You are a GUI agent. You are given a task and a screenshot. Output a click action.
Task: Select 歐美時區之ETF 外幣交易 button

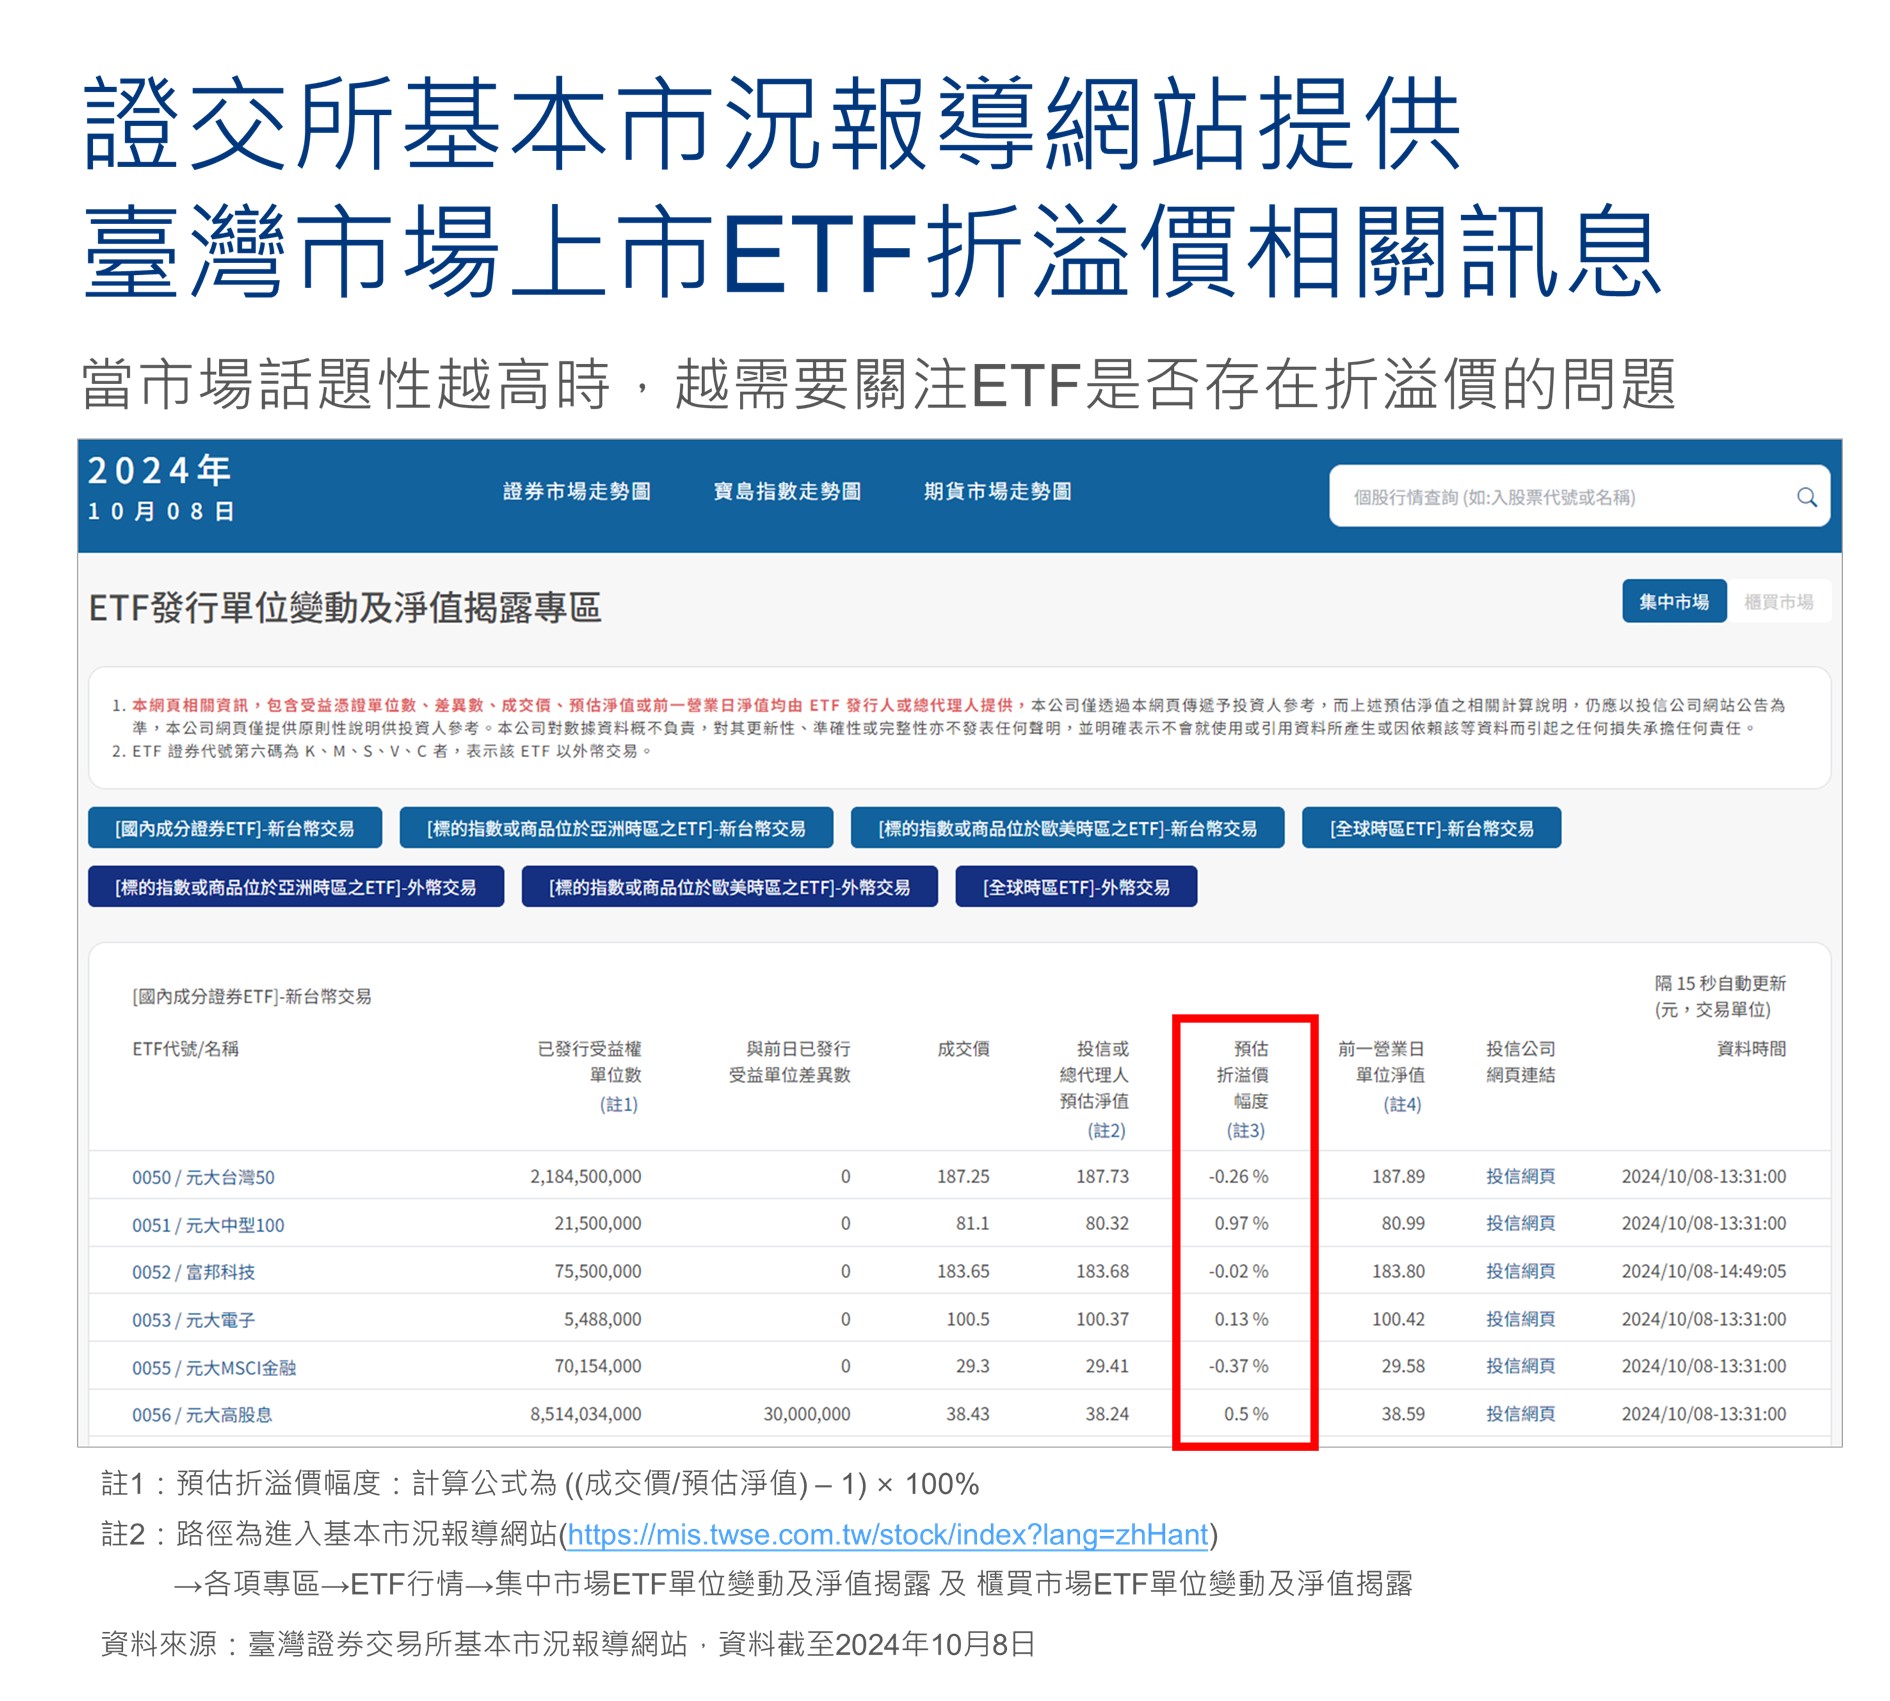730,887
